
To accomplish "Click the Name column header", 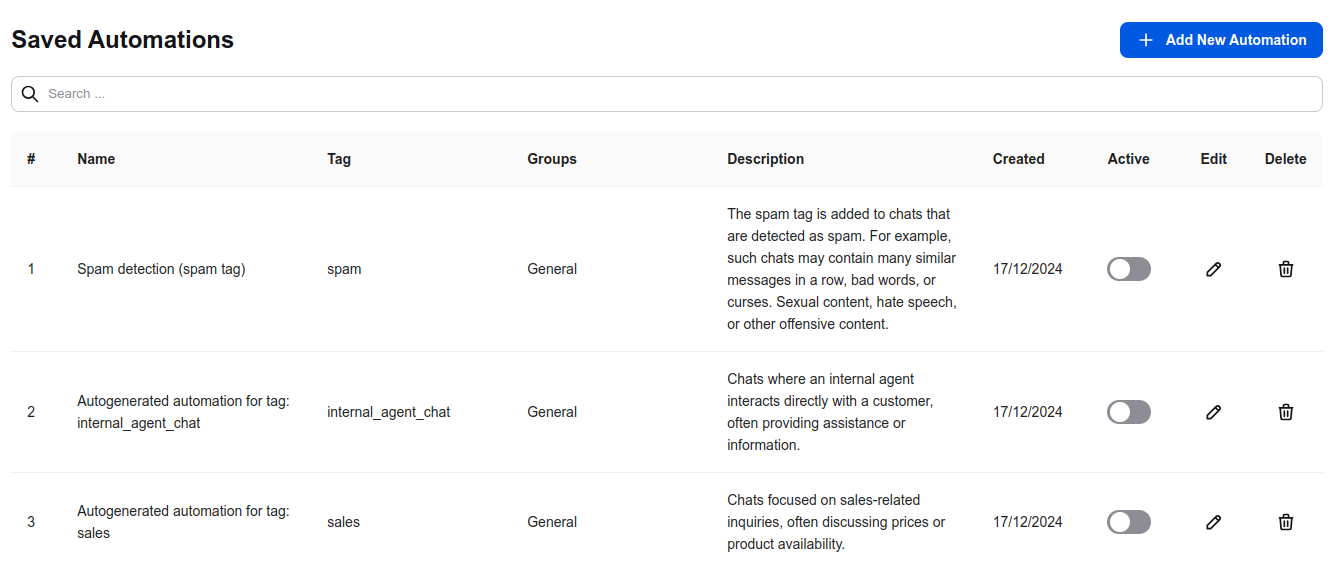I will tap(96, 159).
